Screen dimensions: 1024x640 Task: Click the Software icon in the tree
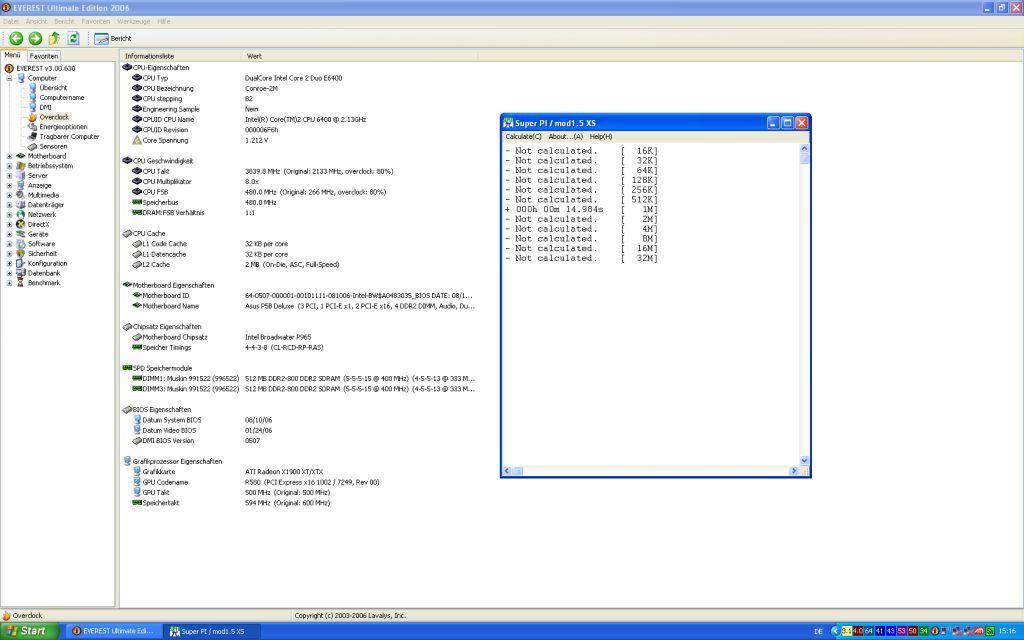tap(21, 244)
